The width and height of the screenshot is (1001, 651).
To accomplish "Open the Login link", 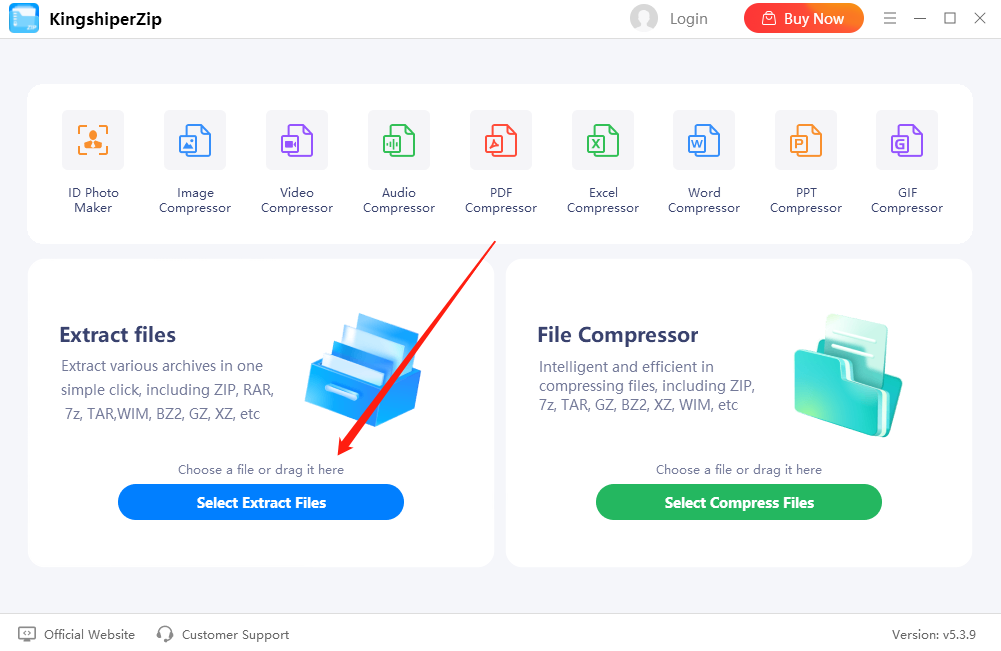I will tap(688, 18).
